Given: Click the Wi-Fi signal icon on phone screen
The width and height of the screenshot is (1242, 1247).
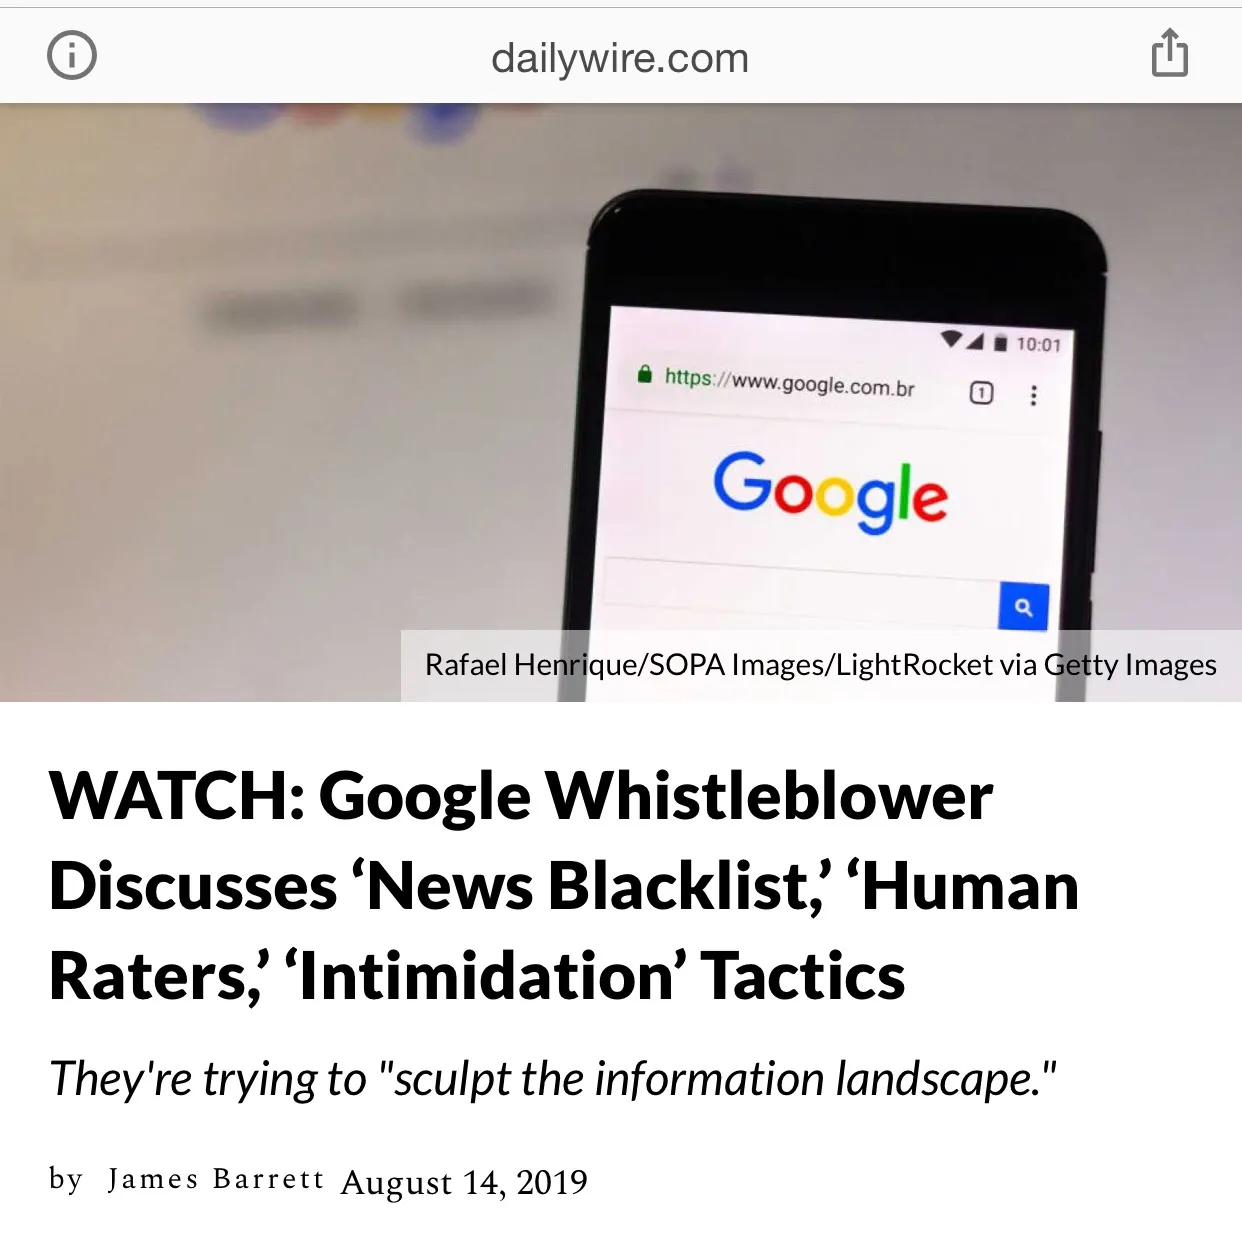Looking at the screenshot, I should (x=953, y=339).
